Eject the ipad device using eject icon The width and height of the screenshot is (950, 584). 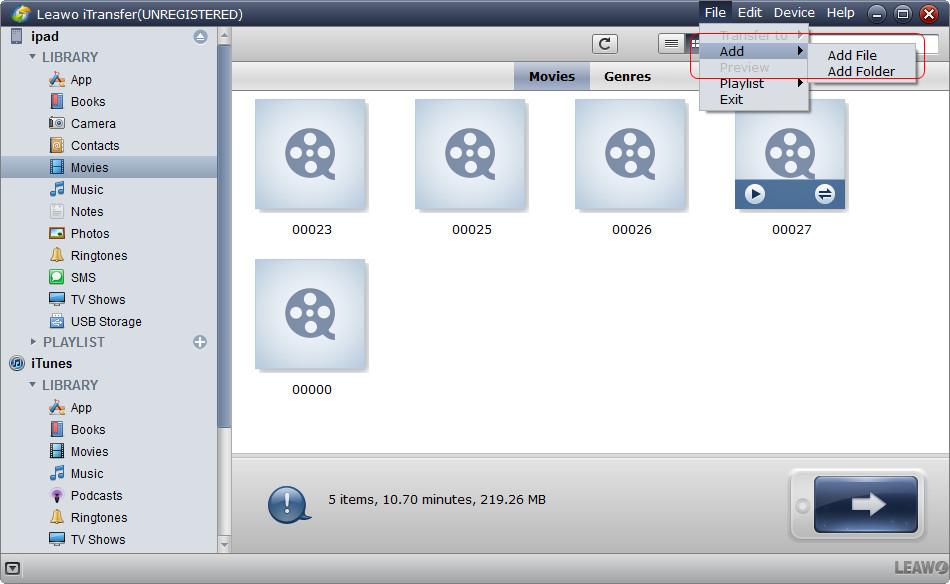tap(201, 37)
